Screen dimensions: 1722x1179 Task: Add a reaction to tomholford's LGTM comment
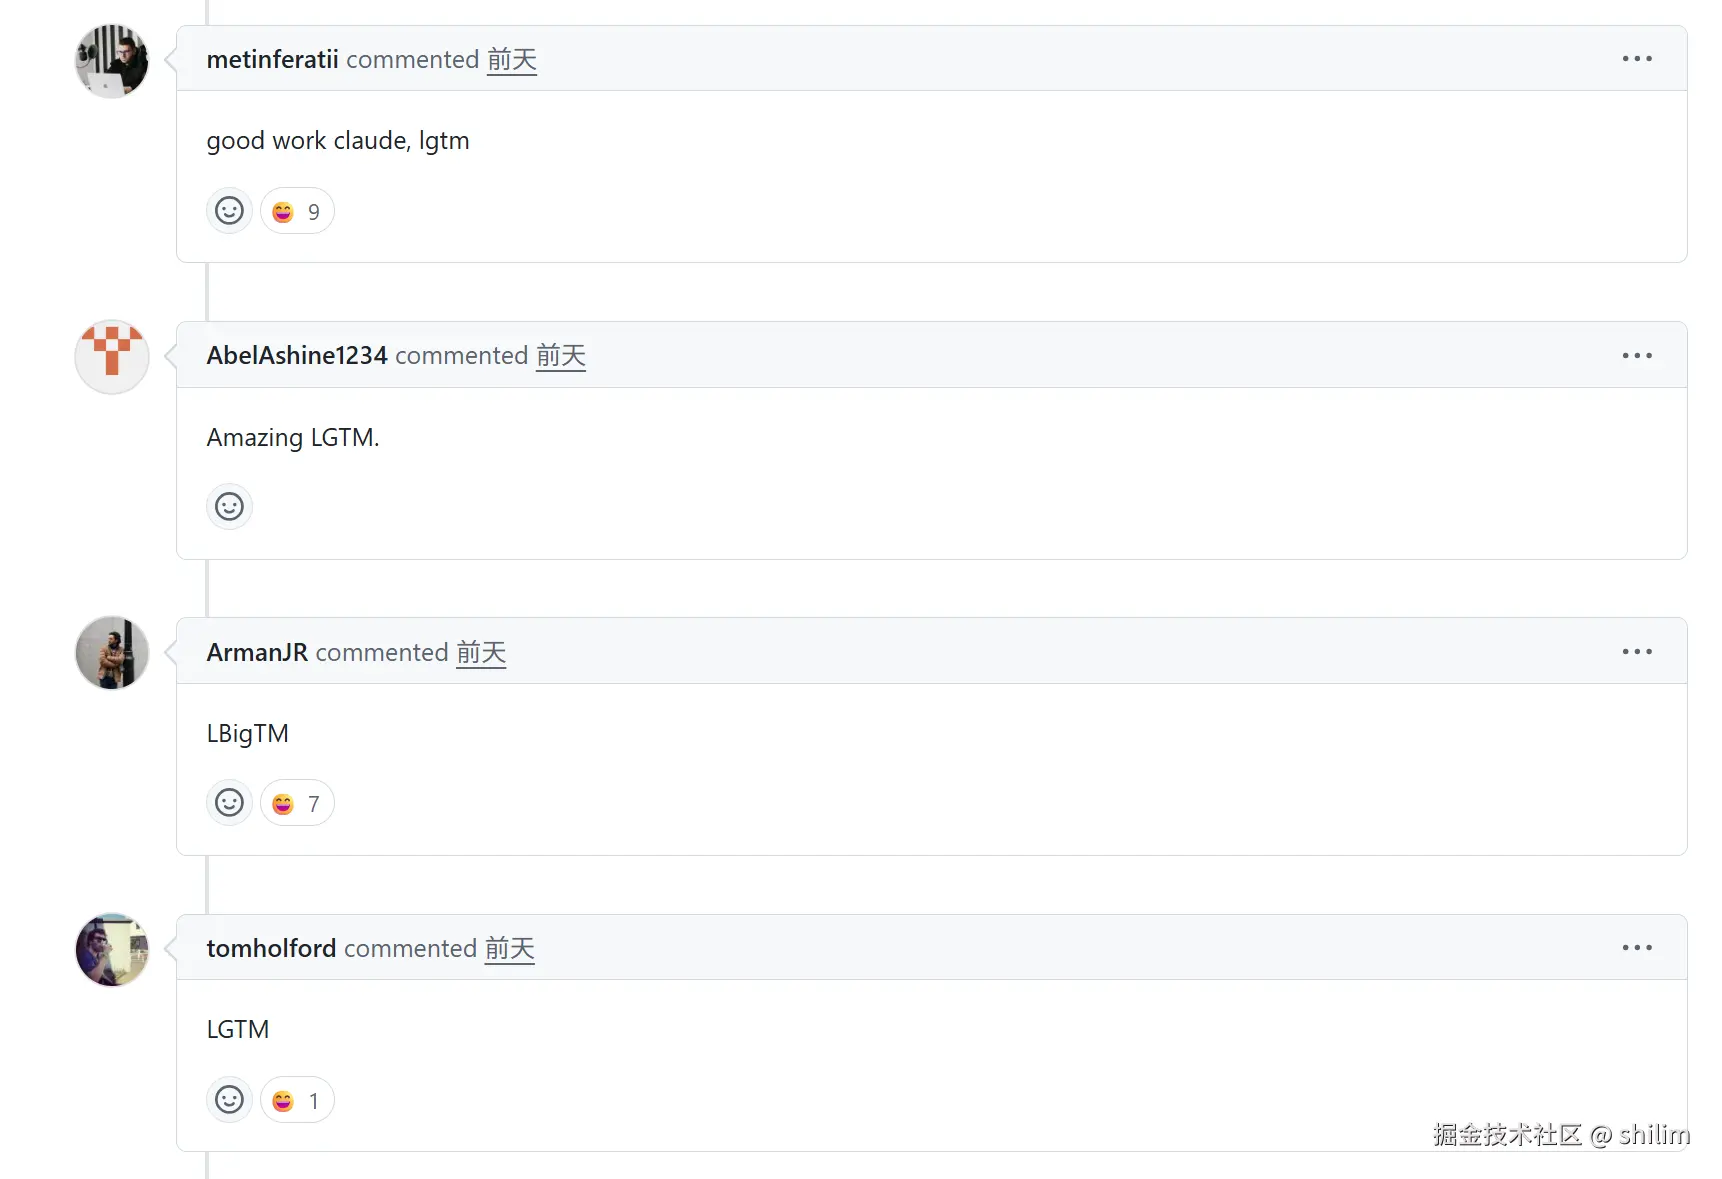coord(229,1100)
